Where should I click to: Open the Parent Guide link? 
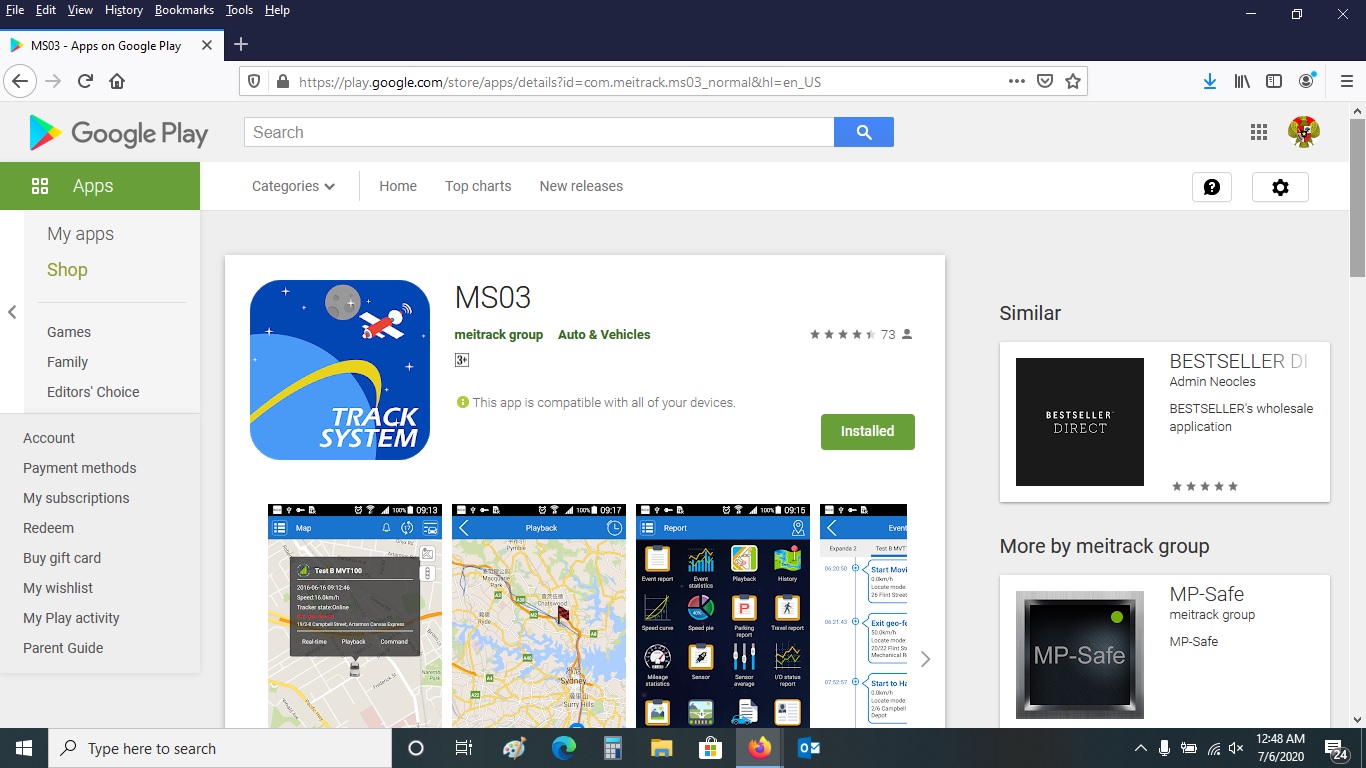63,648
